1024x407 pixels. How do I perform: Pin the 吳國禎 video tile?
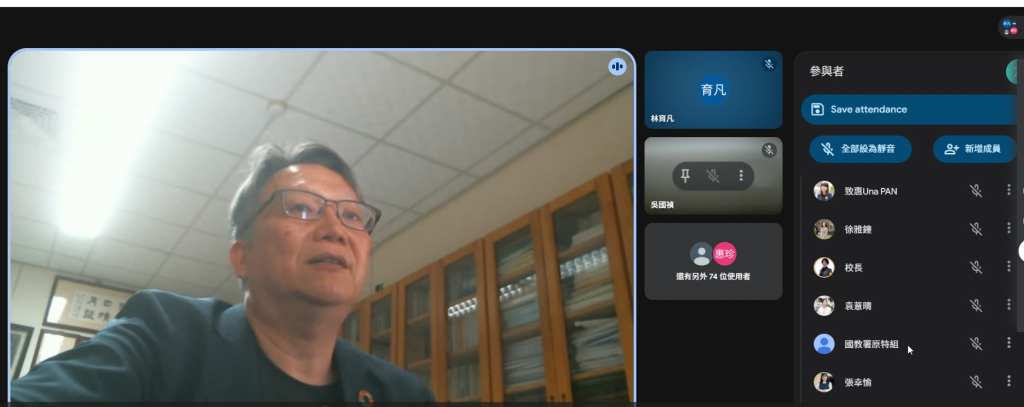685,176
